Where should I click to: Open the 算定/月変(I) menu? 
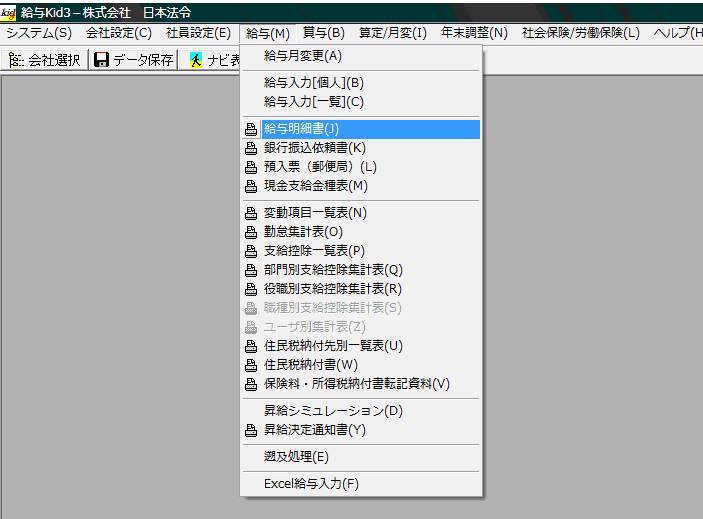(393, 33)
